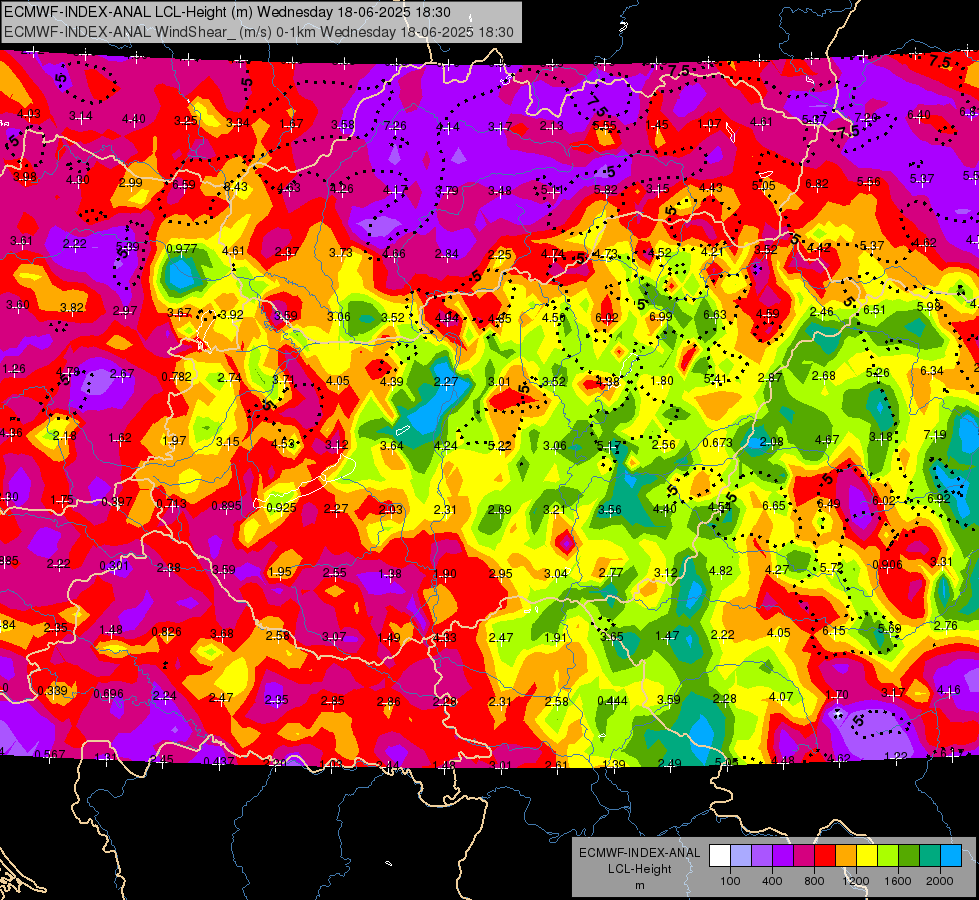Click the magenta swatch left of the 800 tick
The image size is (979, 900).
[x=804, y=856]
